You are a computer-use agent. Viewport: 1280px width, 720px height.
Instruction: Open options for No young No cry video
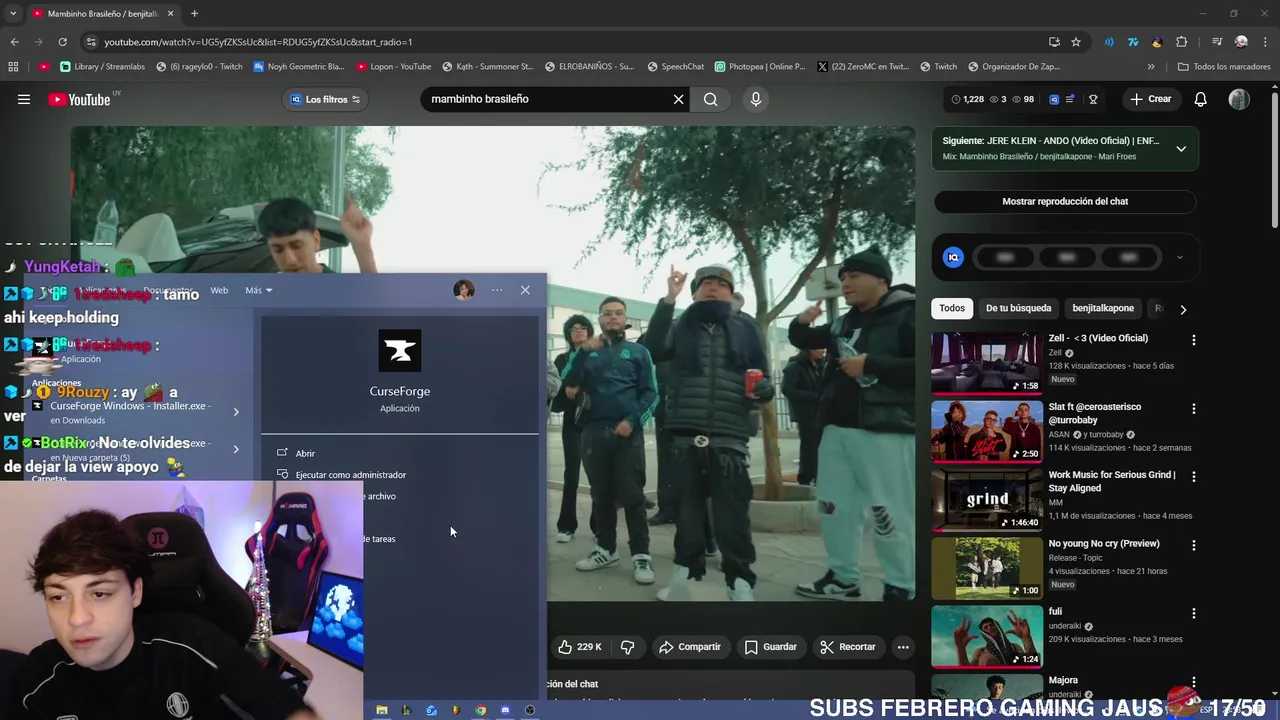1193,545
